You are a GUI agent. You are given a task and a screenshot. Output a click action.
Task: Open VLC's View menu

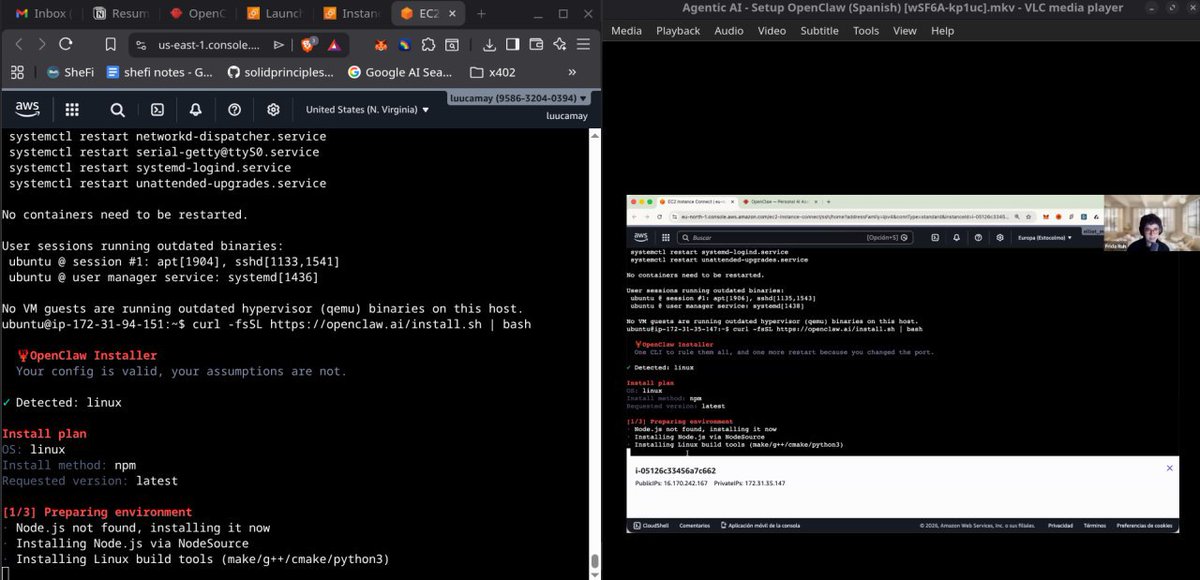905,31
